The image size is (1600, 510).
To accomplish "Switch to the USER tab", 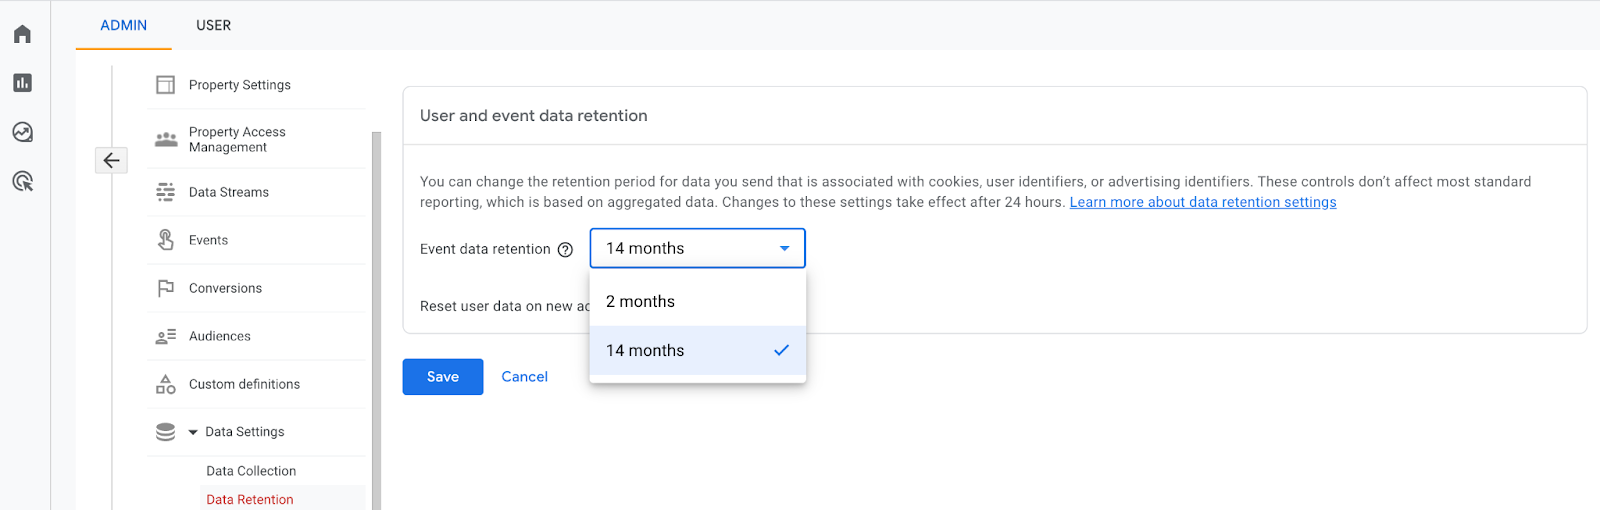I will (213, 25).
